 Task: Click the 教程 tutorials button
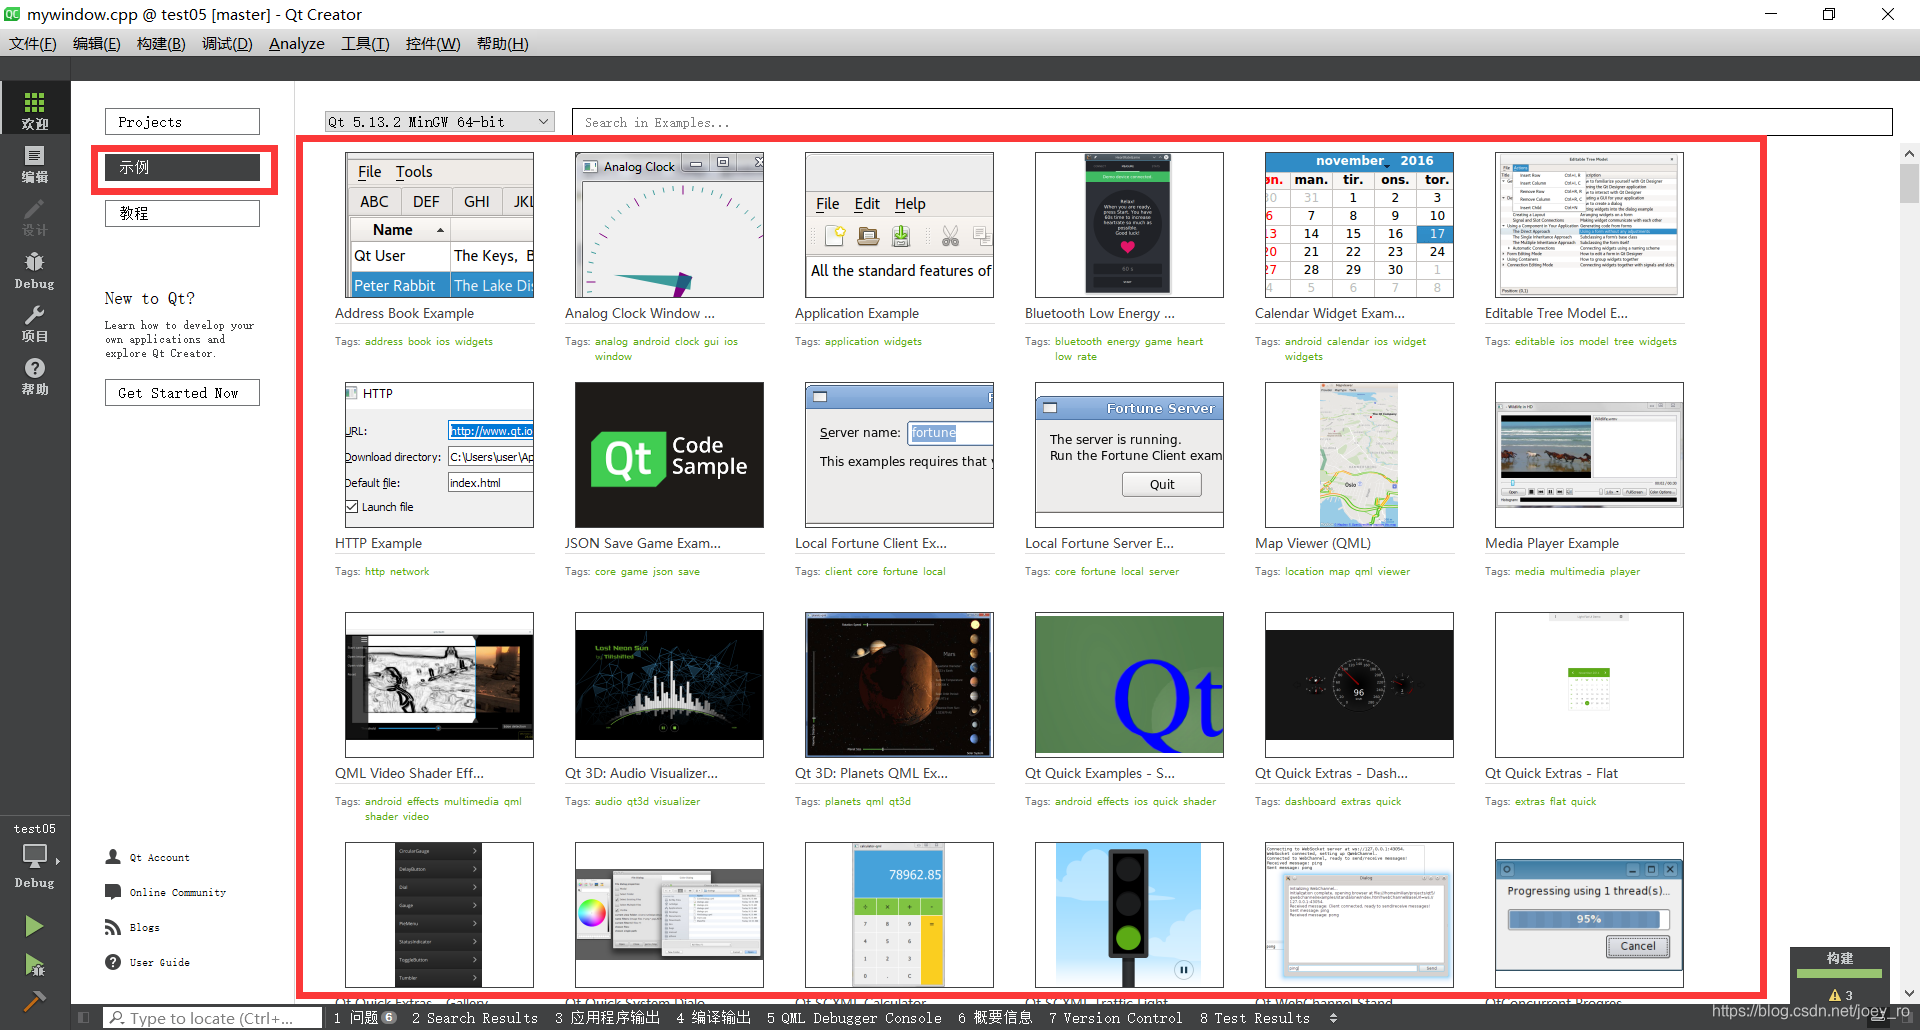point(182,213)
